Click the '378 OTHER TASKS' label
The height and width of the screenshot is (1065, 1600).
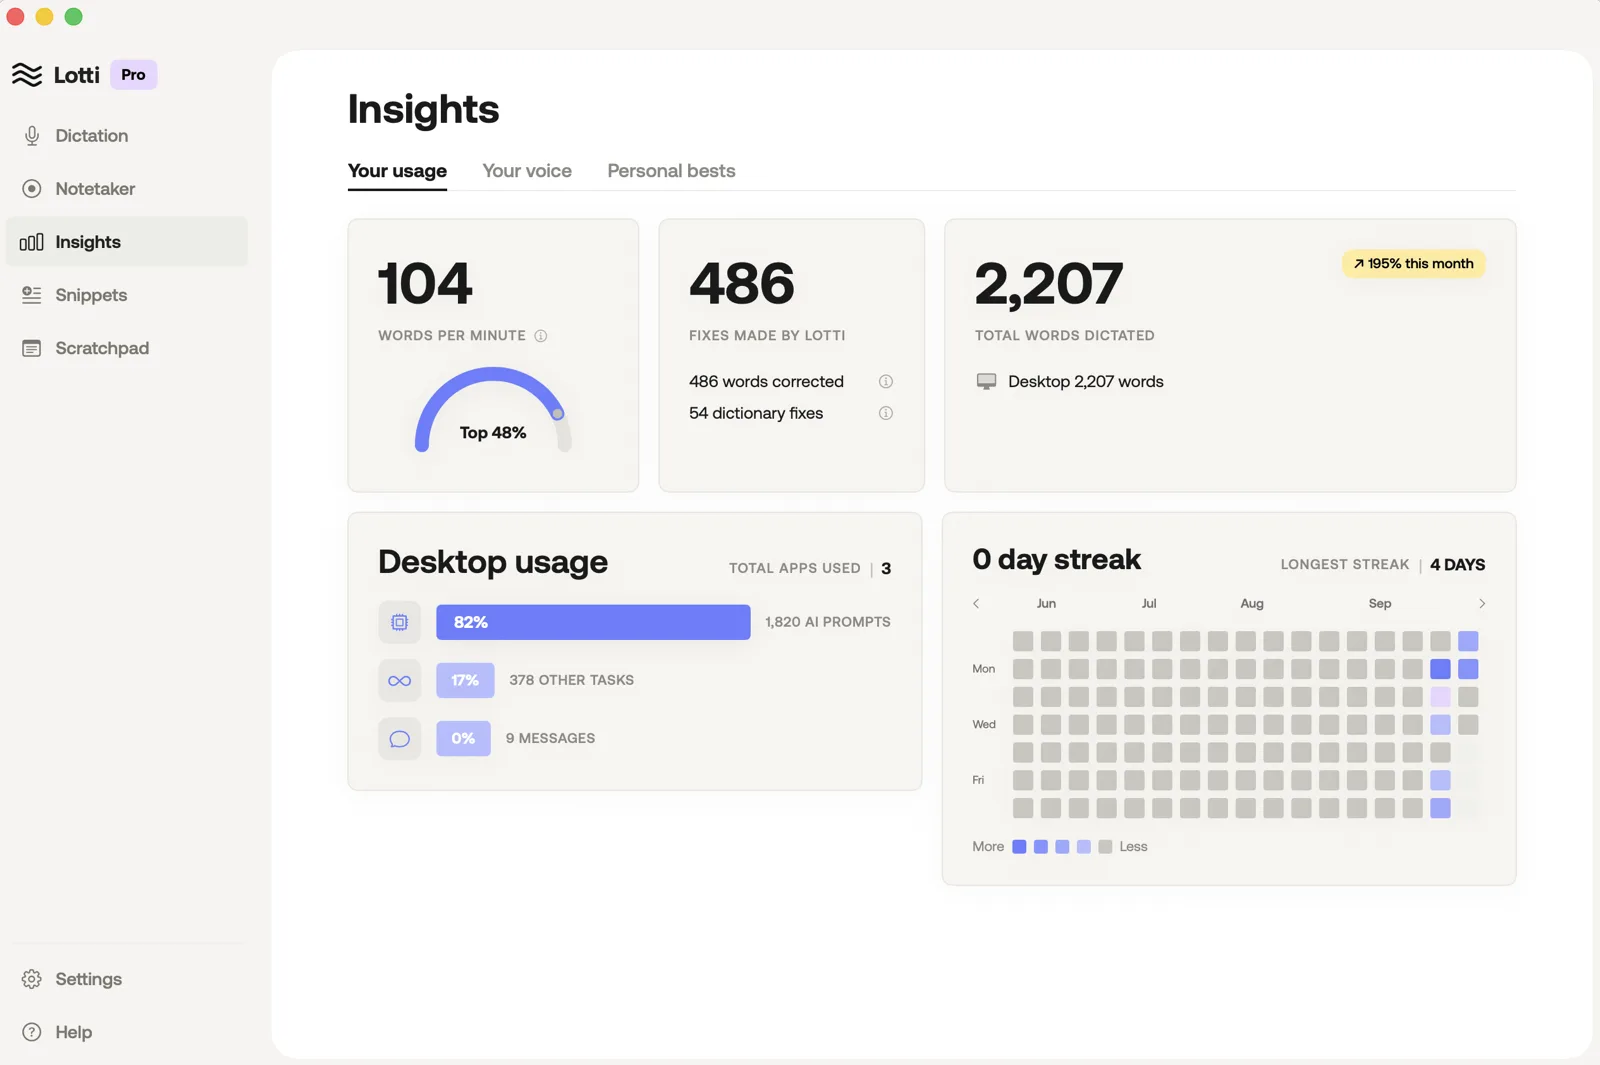click(572, 681)
